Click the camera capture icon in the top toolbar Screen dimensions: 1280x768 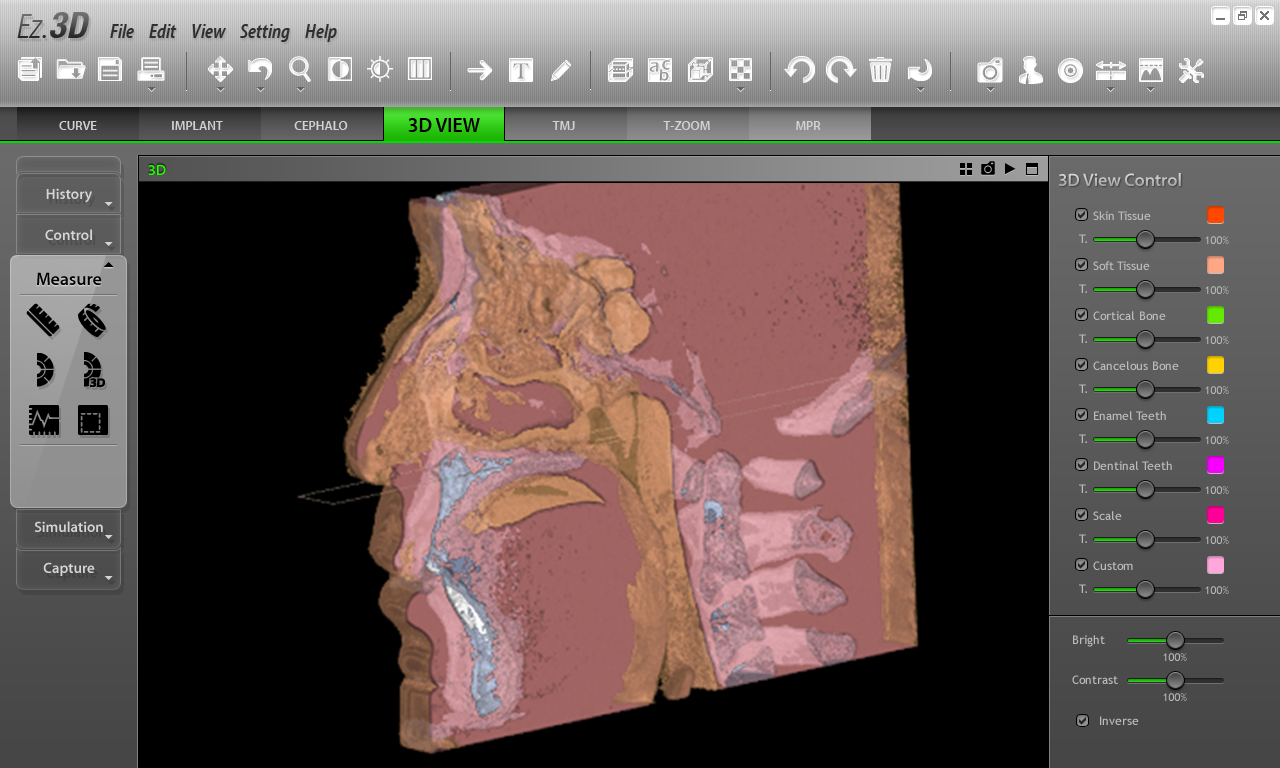point(990,70)
